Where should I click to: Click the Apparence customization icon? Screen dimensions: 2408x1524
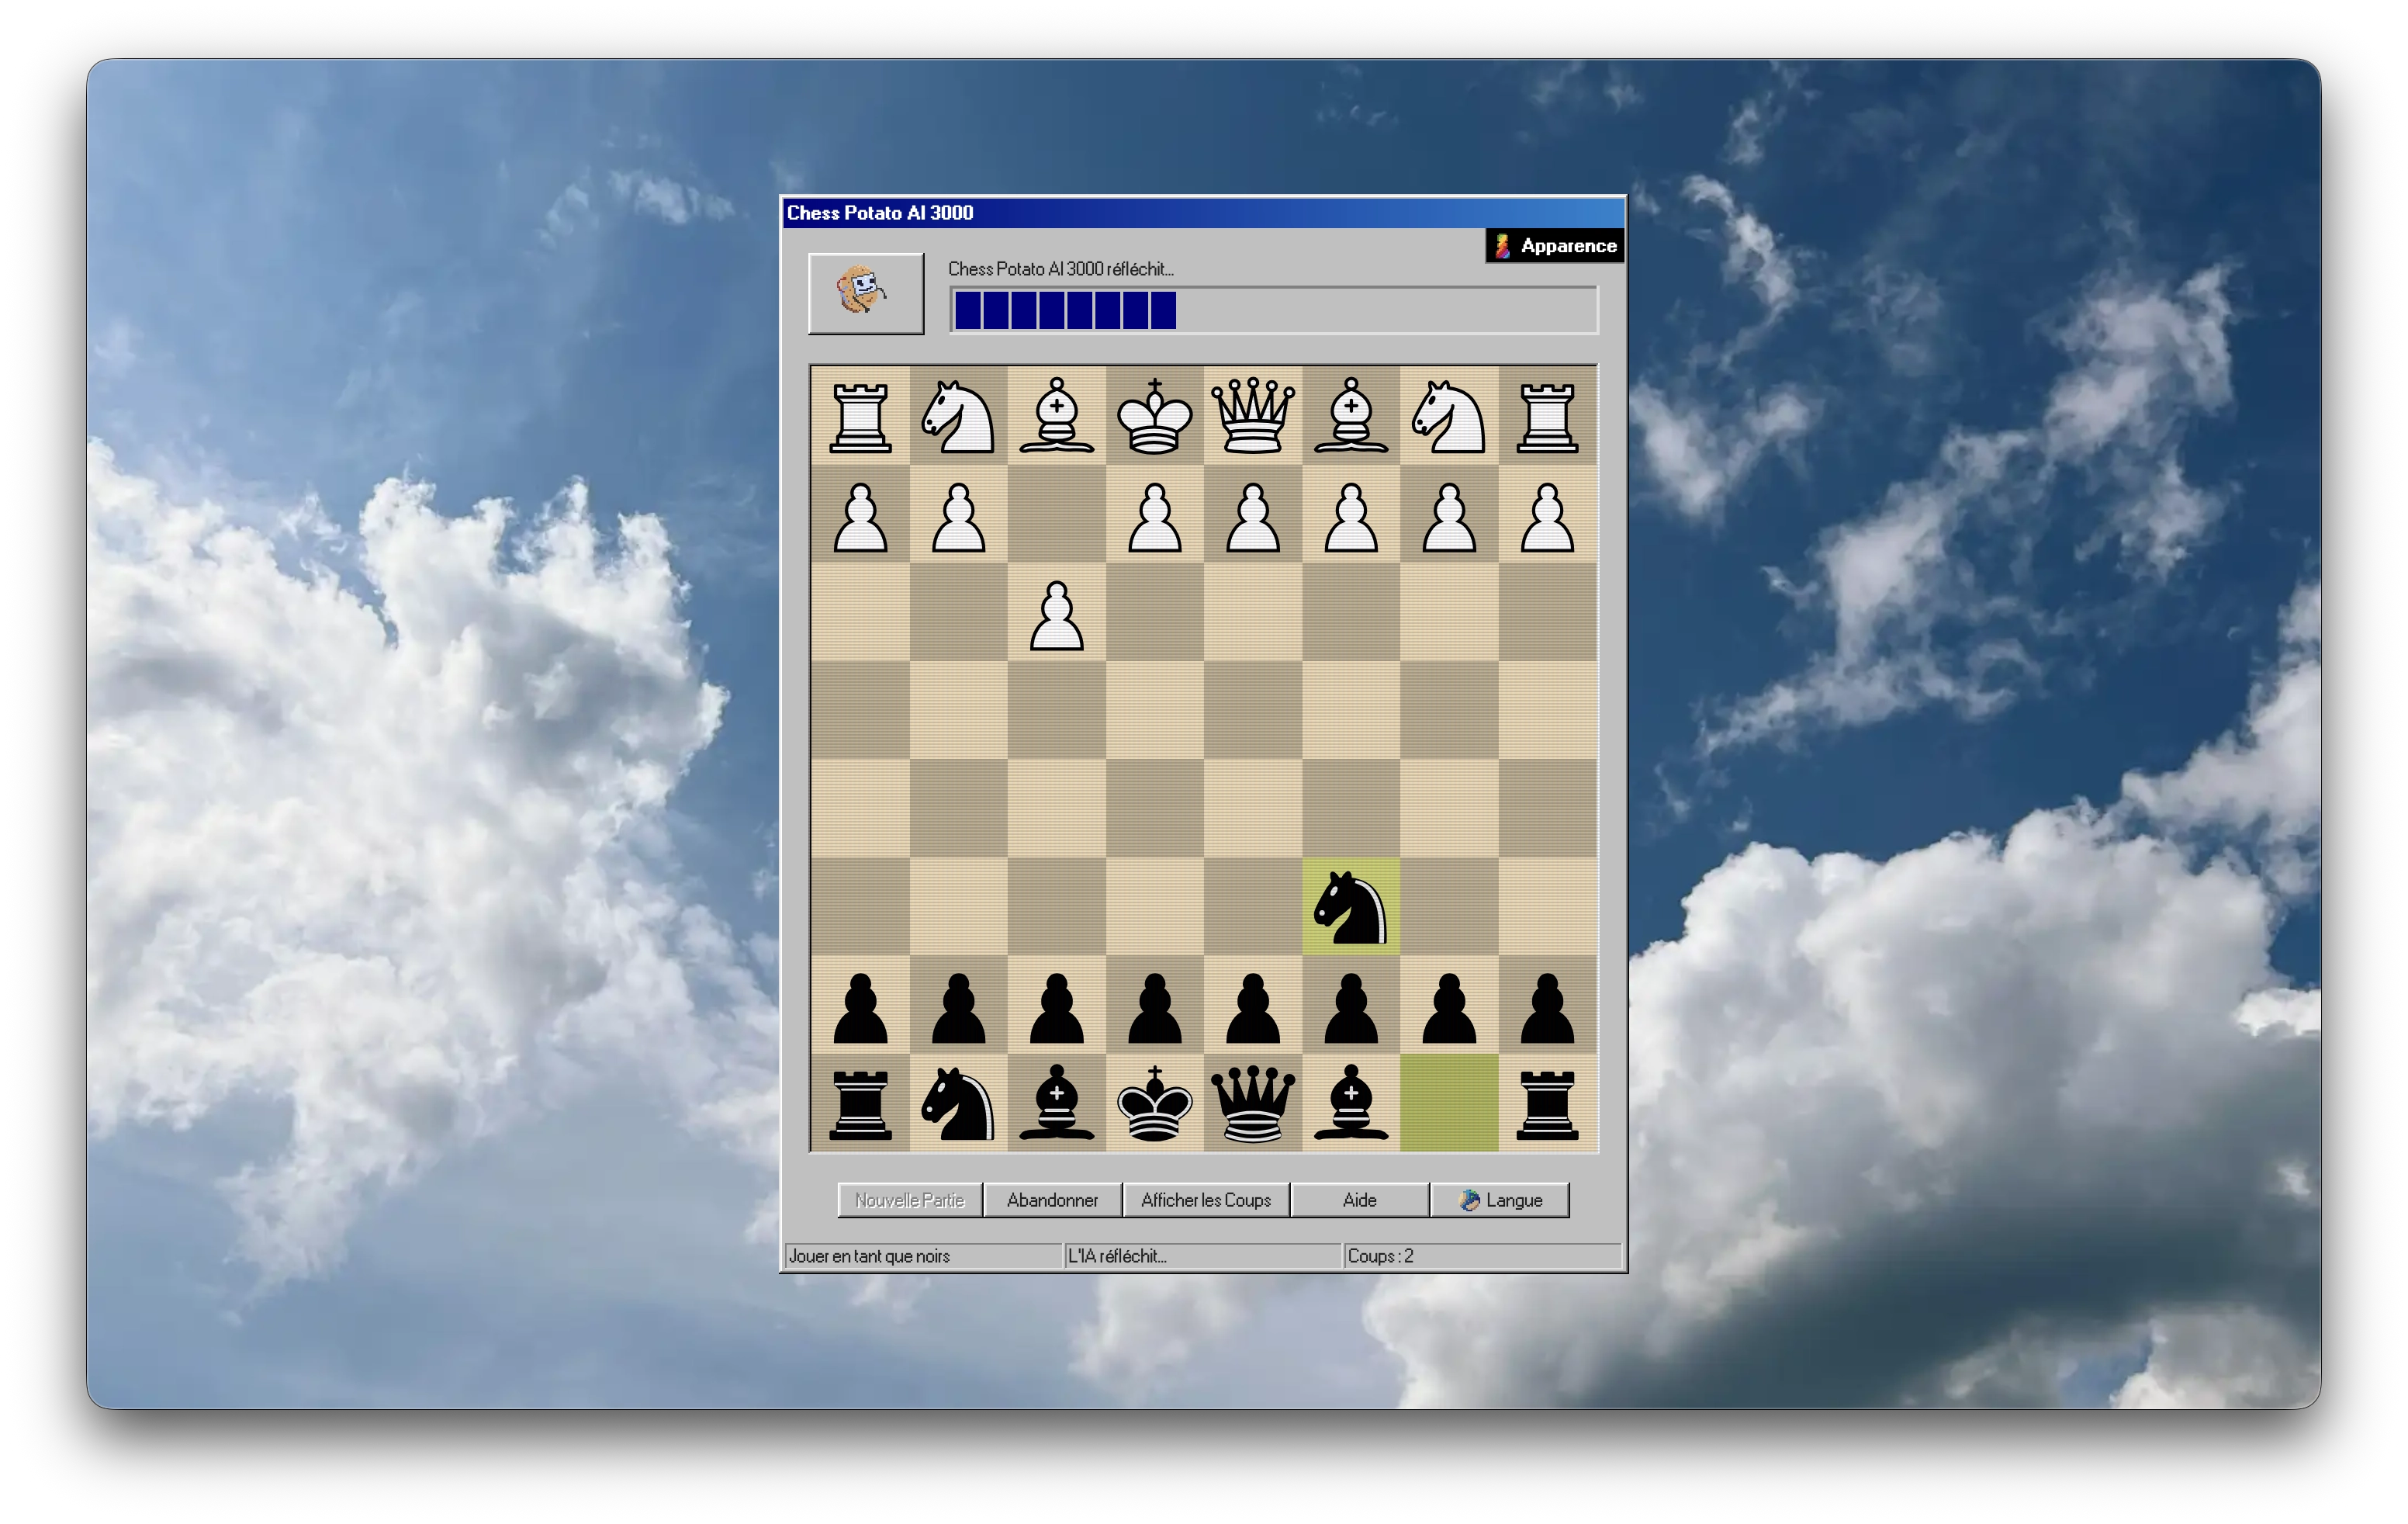click(x=1501, y=245)
